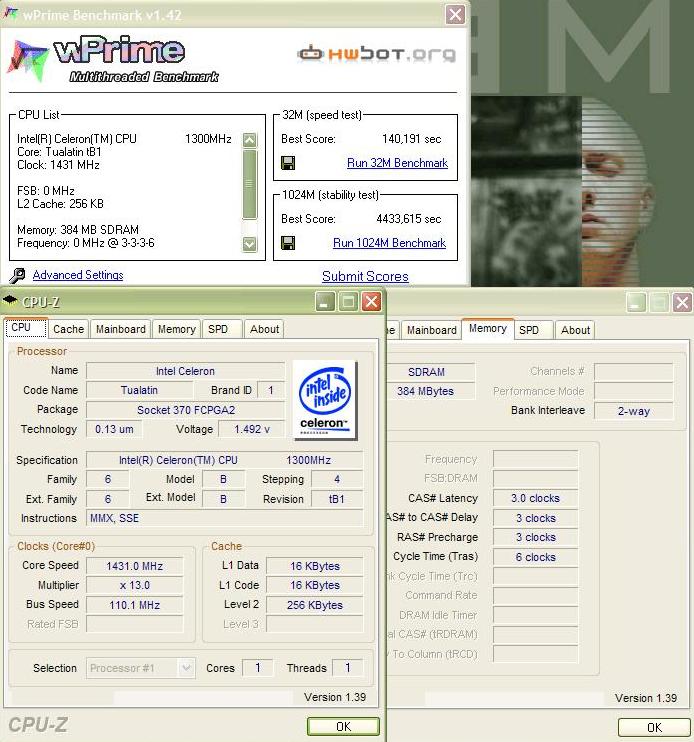The height and width of the screenshot is (742, 694).
Task: Minimize the front CPU-Z window
Action: tap(325, 301)
